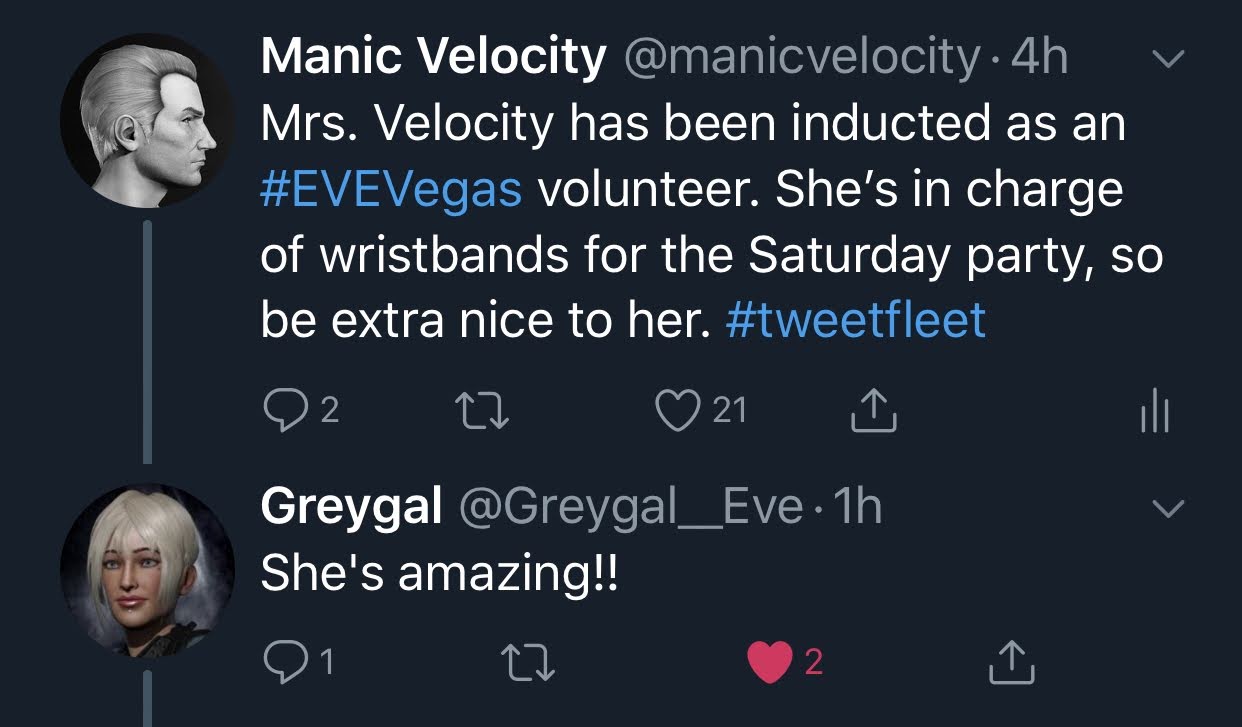Open the @manicvelocity handle
This screenshot has width=1242, height=727.
(x=801, y=60)
